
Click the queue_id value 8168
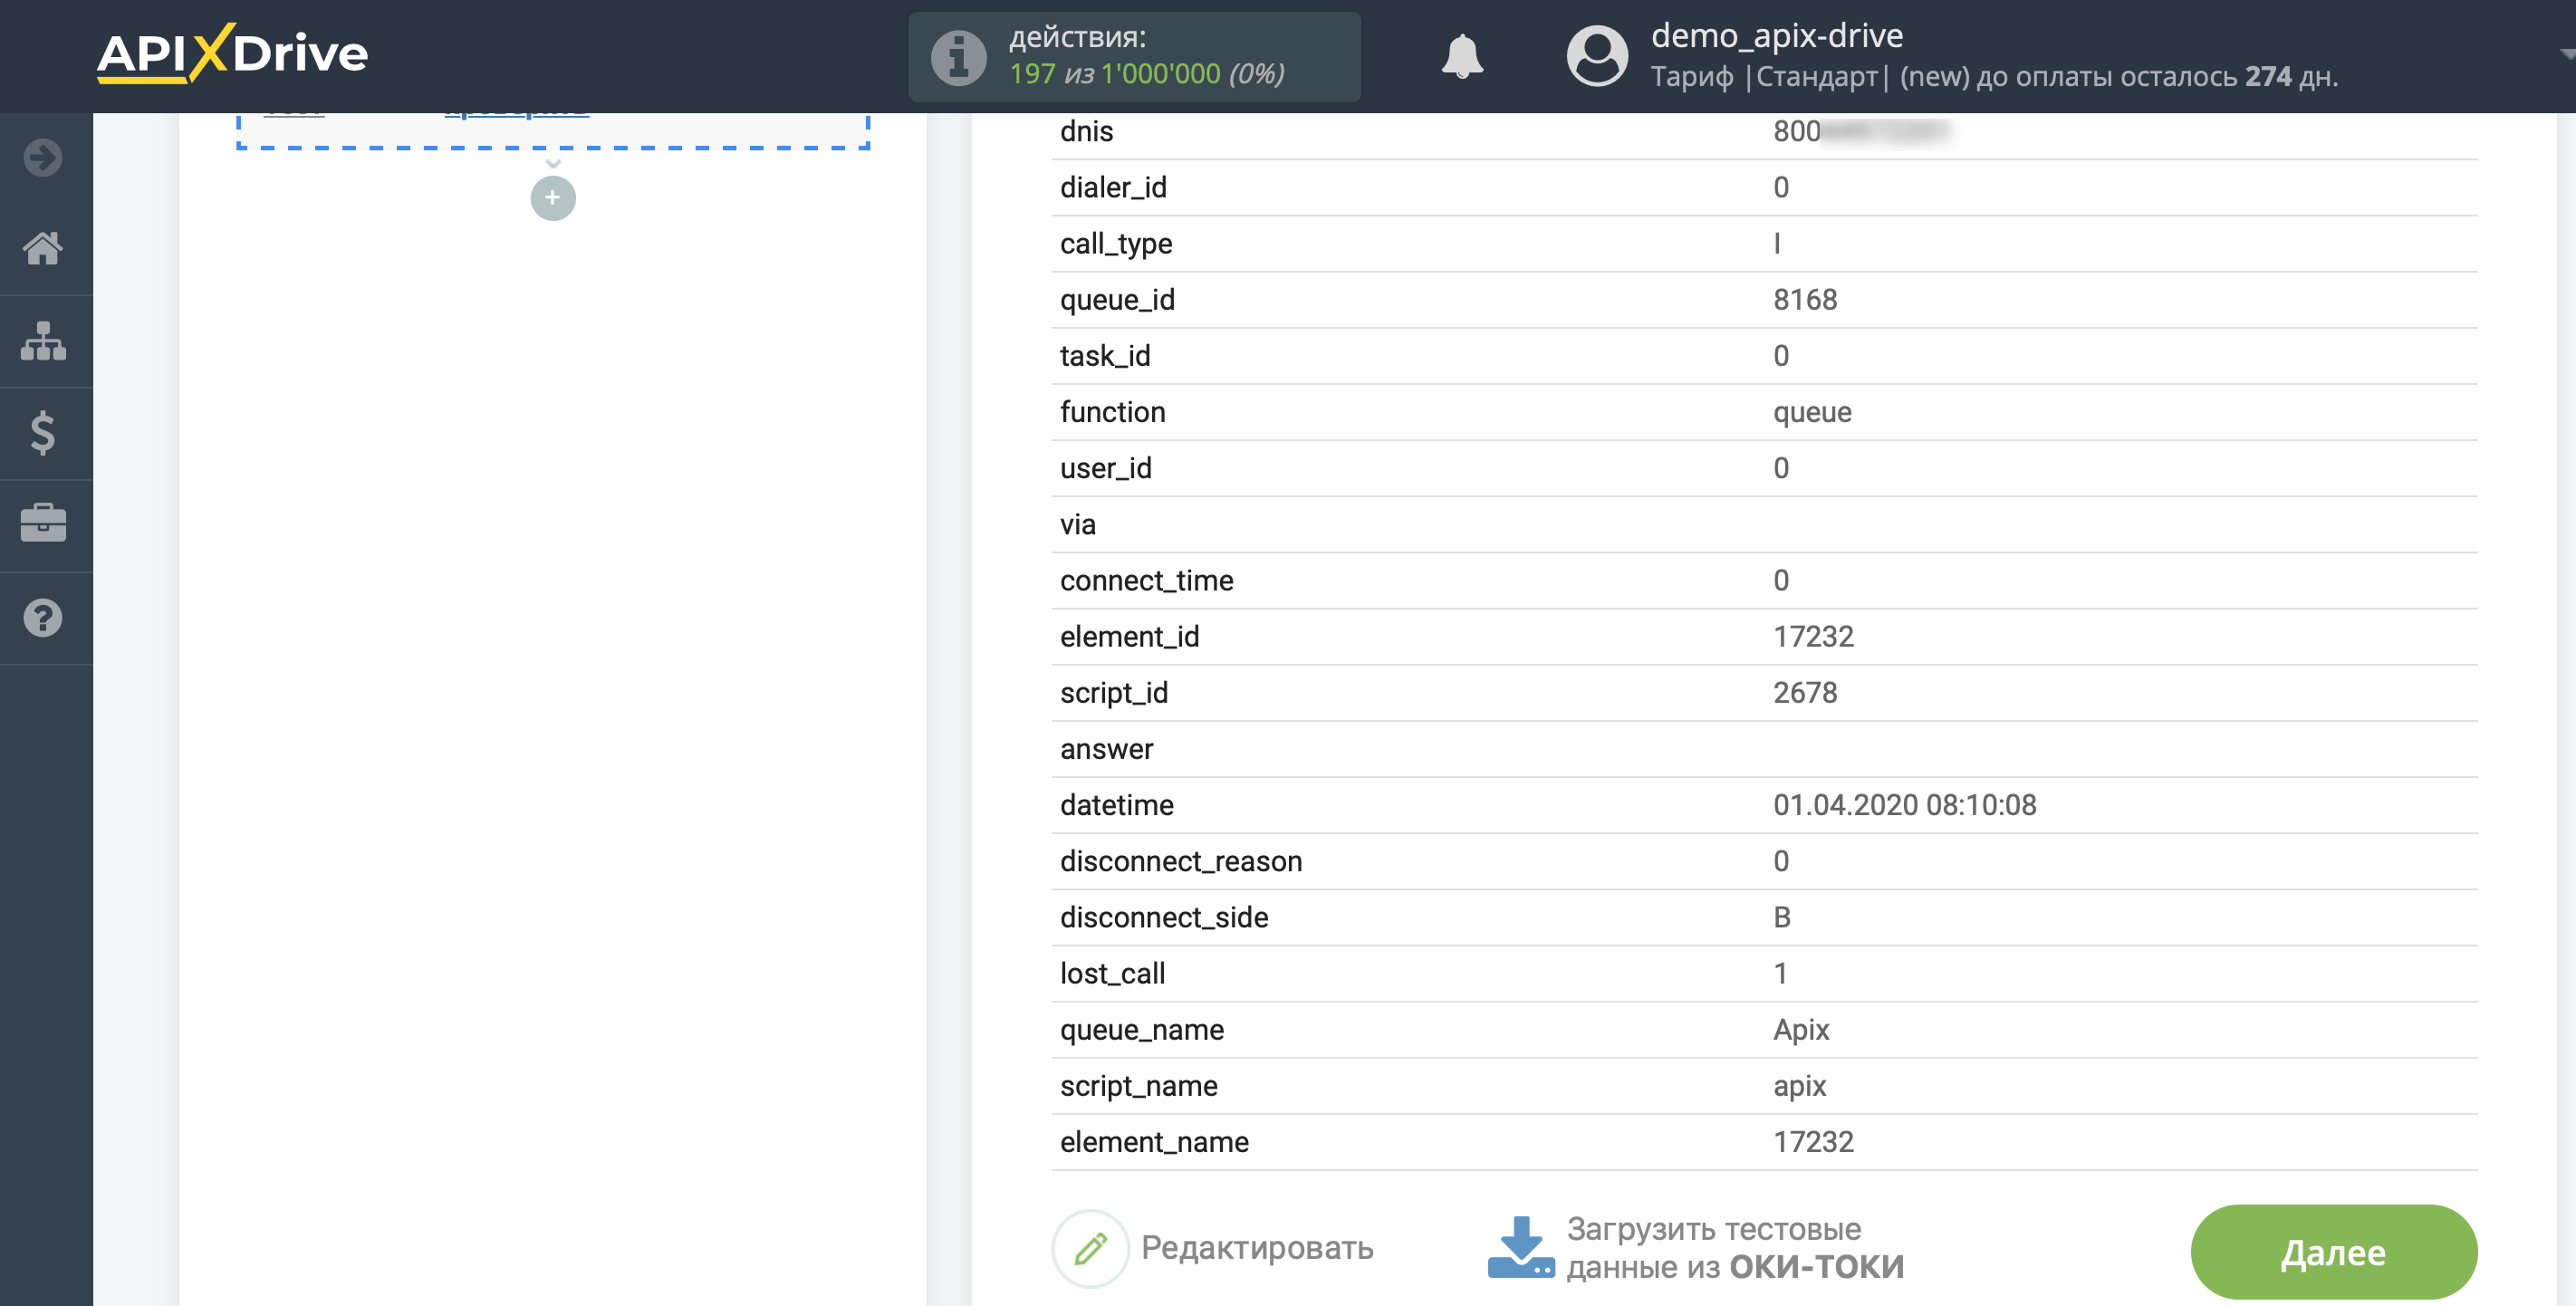[1805, 300]
